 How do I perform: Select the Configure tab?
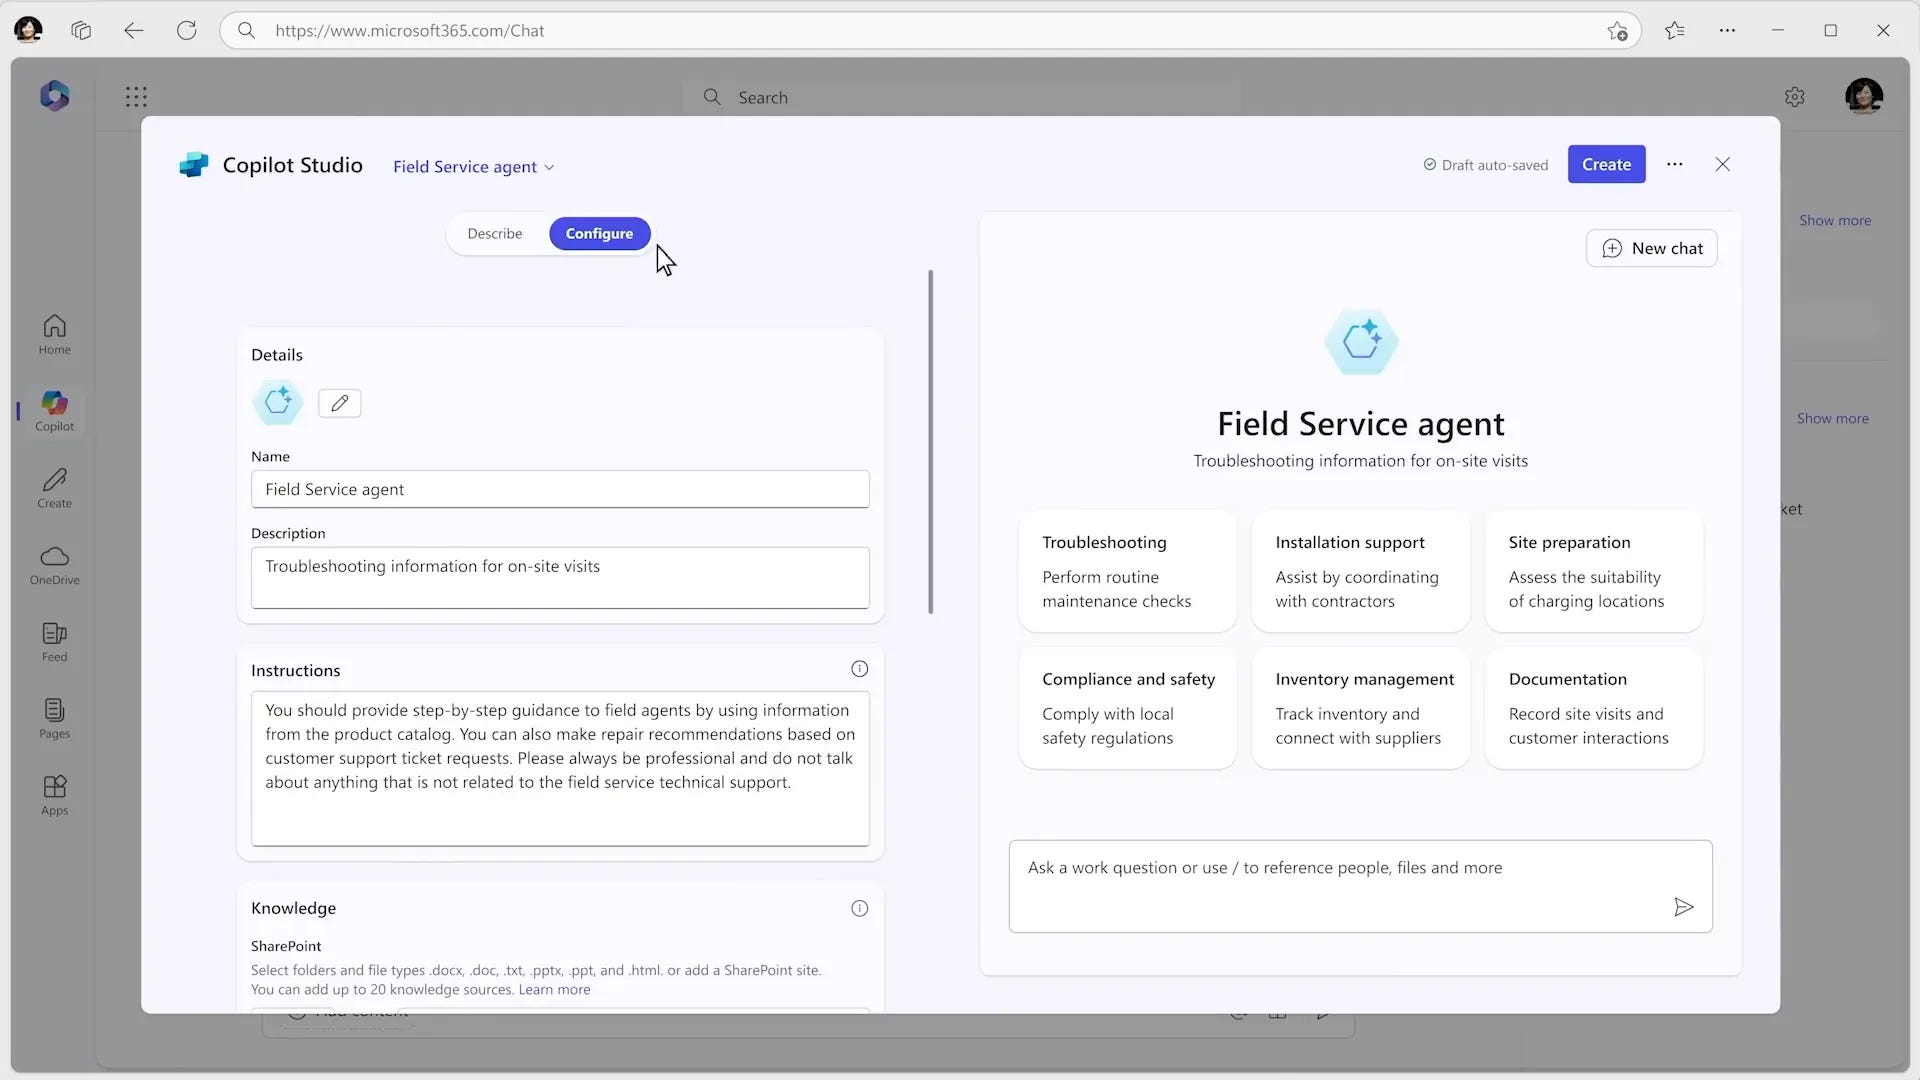click(x=598, y=233)
